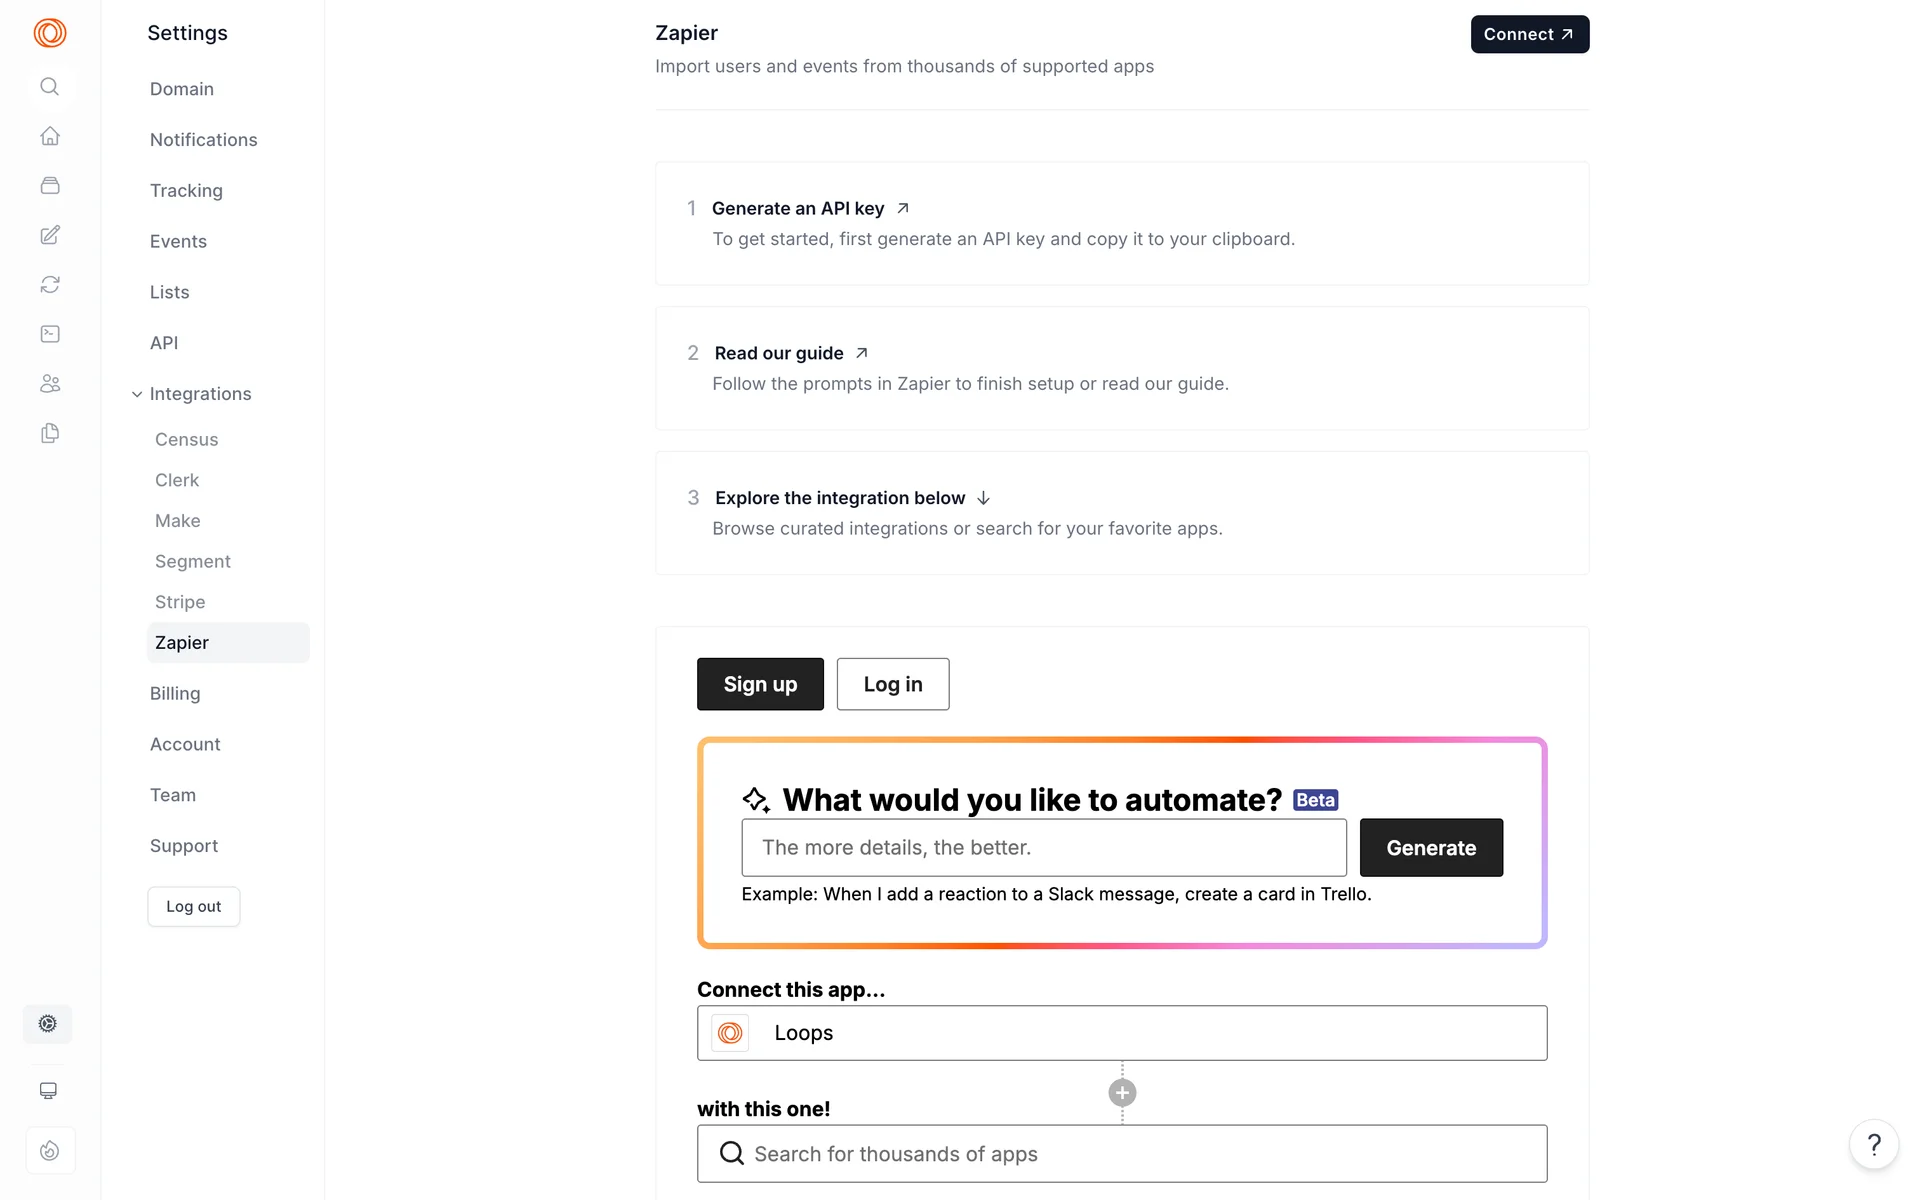1920x1200 pixels.
Task: Open the help question mark button
Action: pos(1874,1145)
